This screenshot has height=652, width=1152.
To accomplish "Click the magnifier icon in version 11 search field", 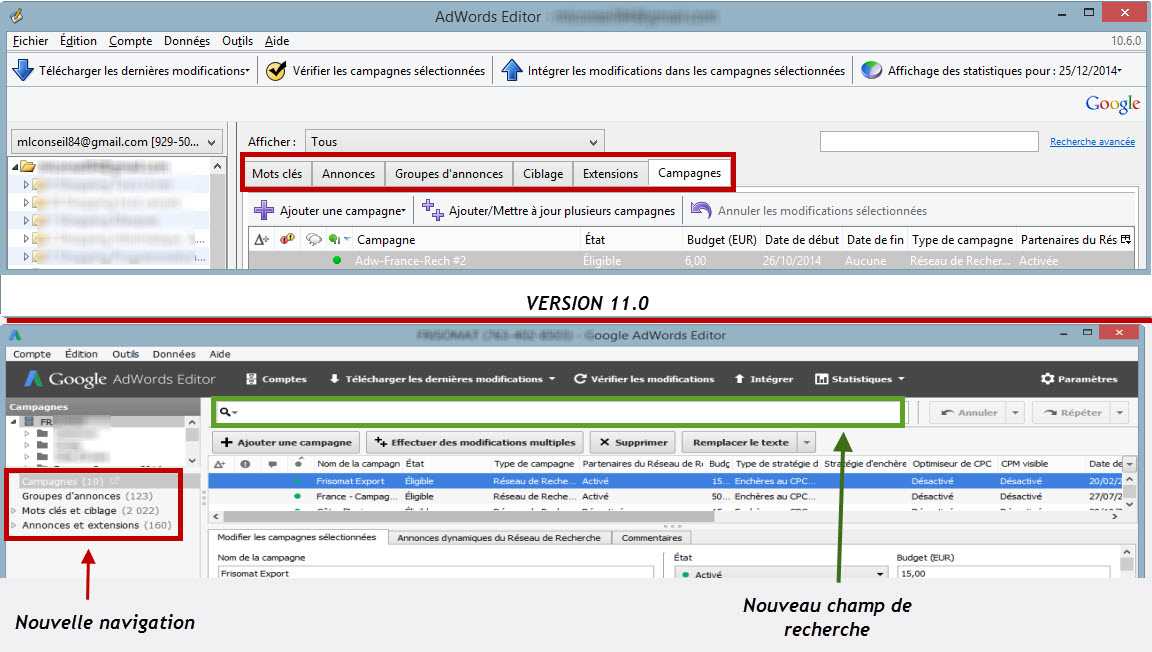I will [225, 412].
